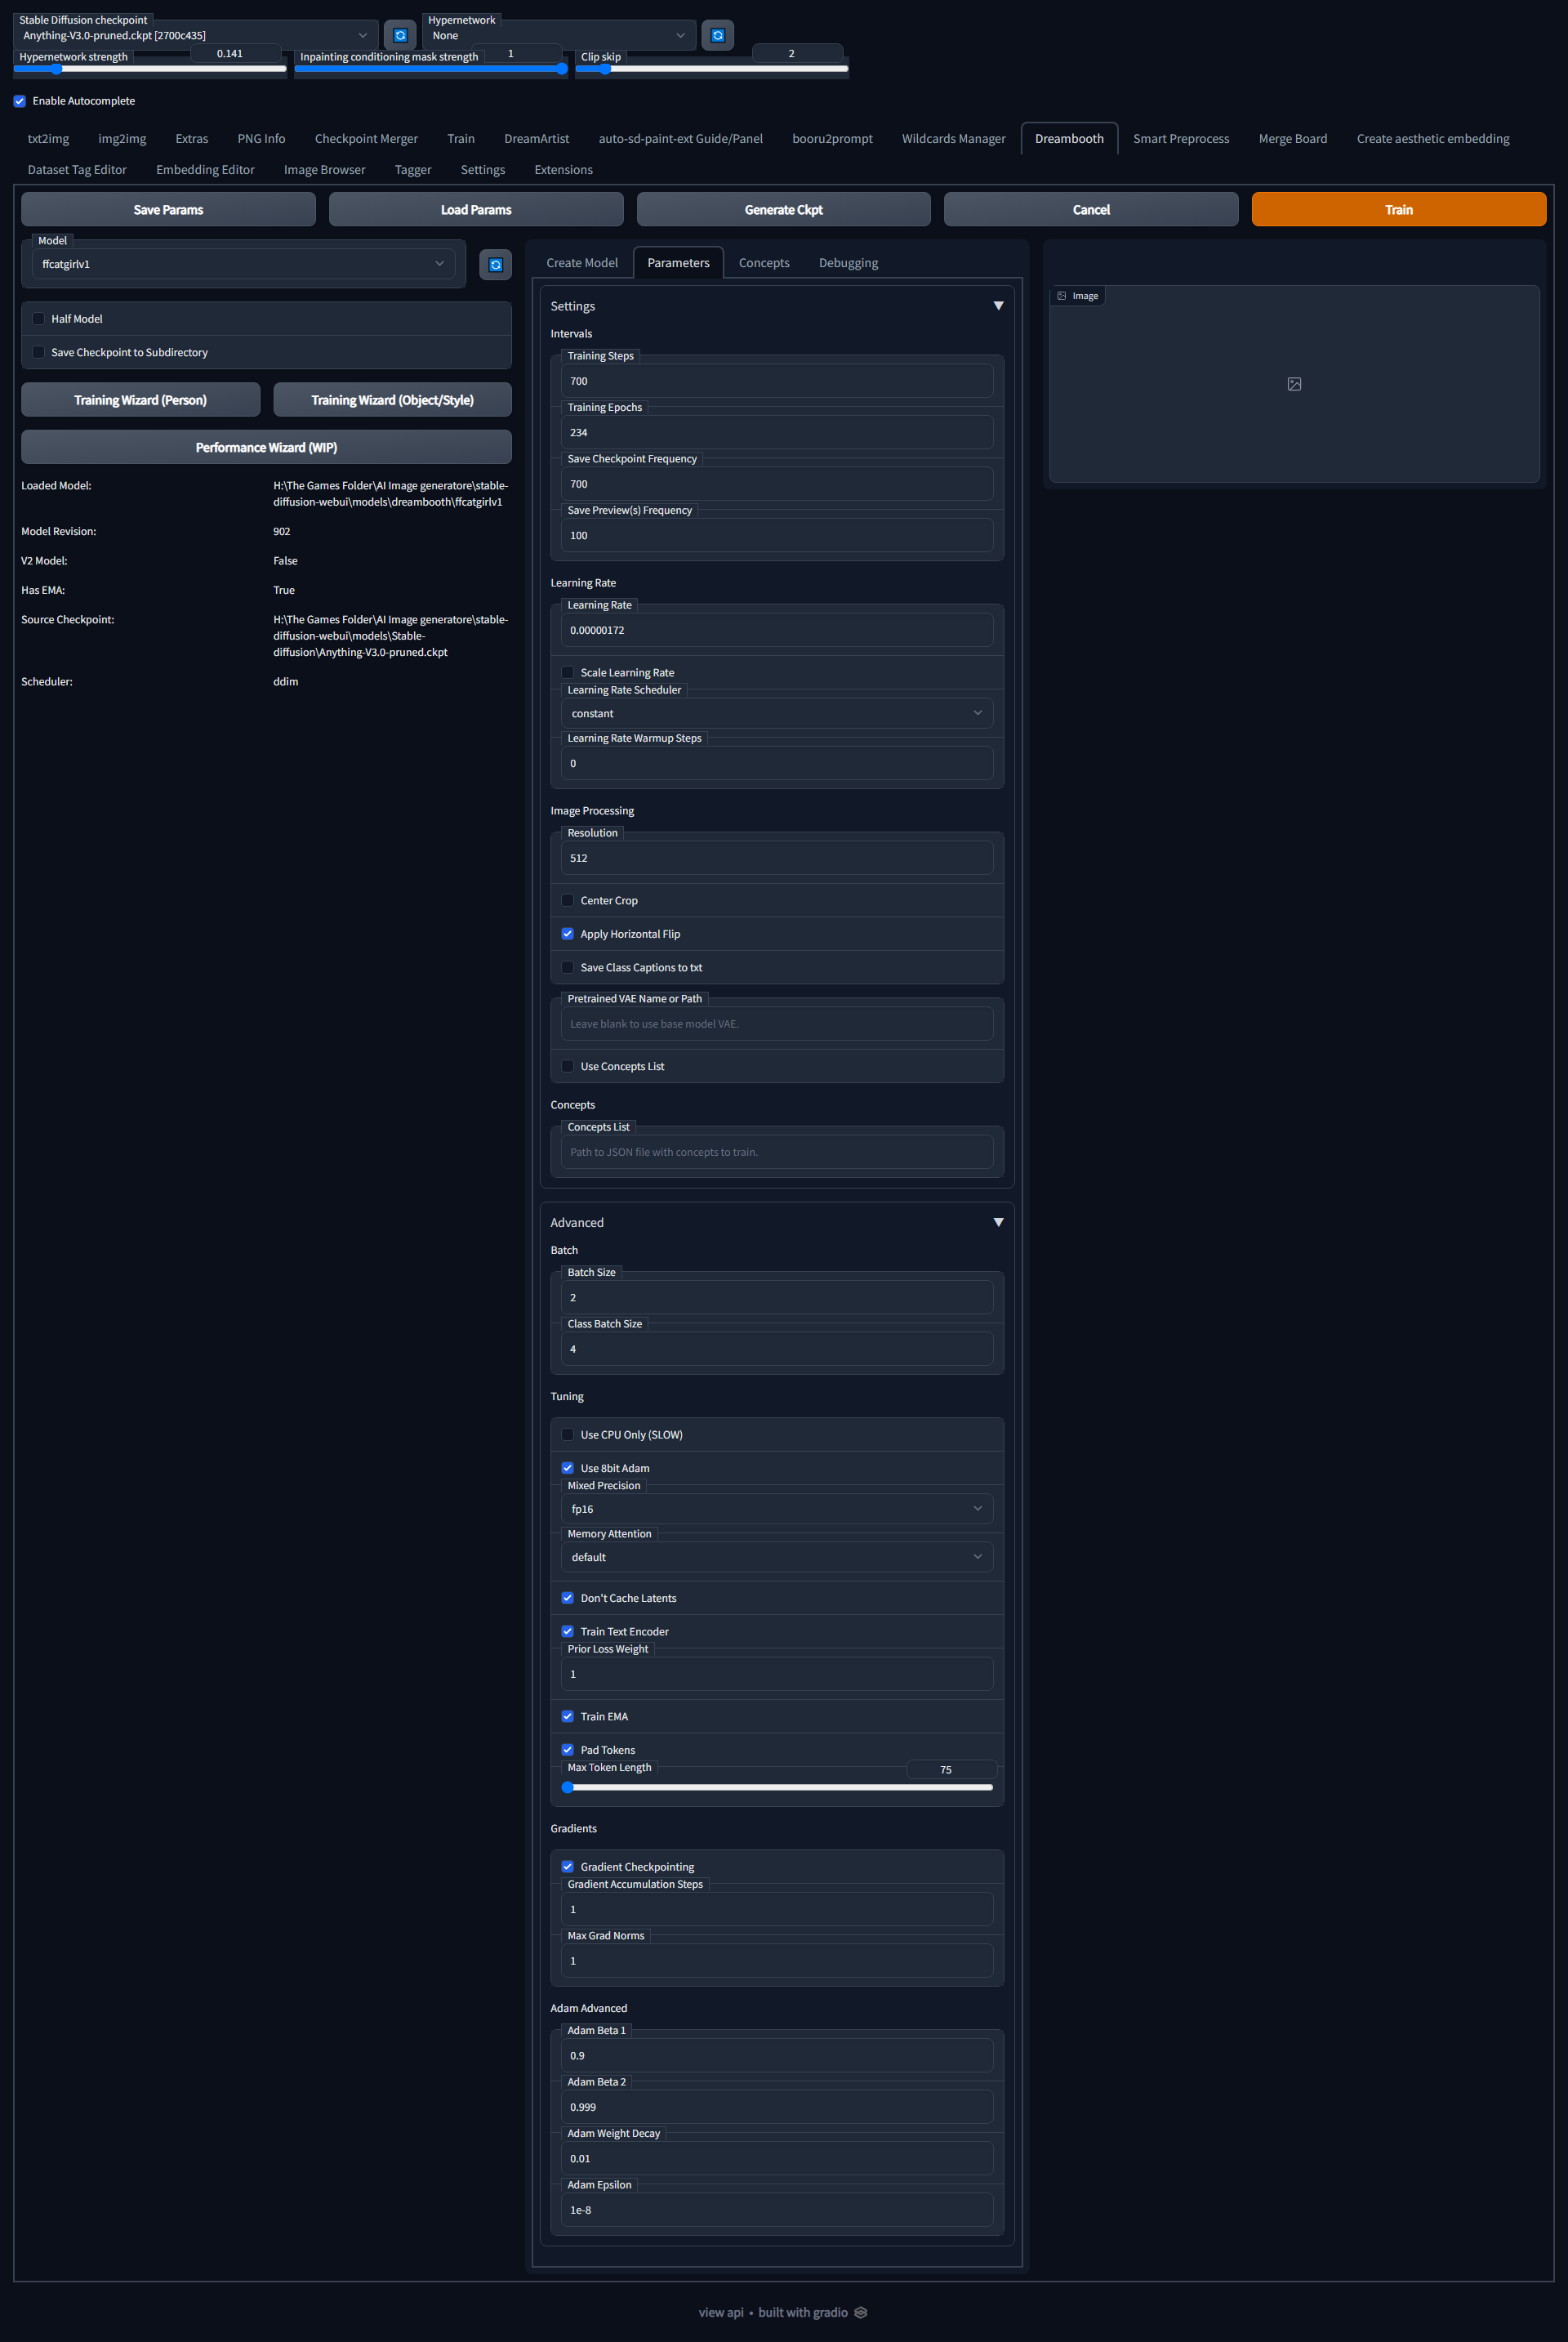Toggle the Train EMA checkbox
Image resolution: width=1568 pixels, height=2342 pixels.
tap(568, 1716)
